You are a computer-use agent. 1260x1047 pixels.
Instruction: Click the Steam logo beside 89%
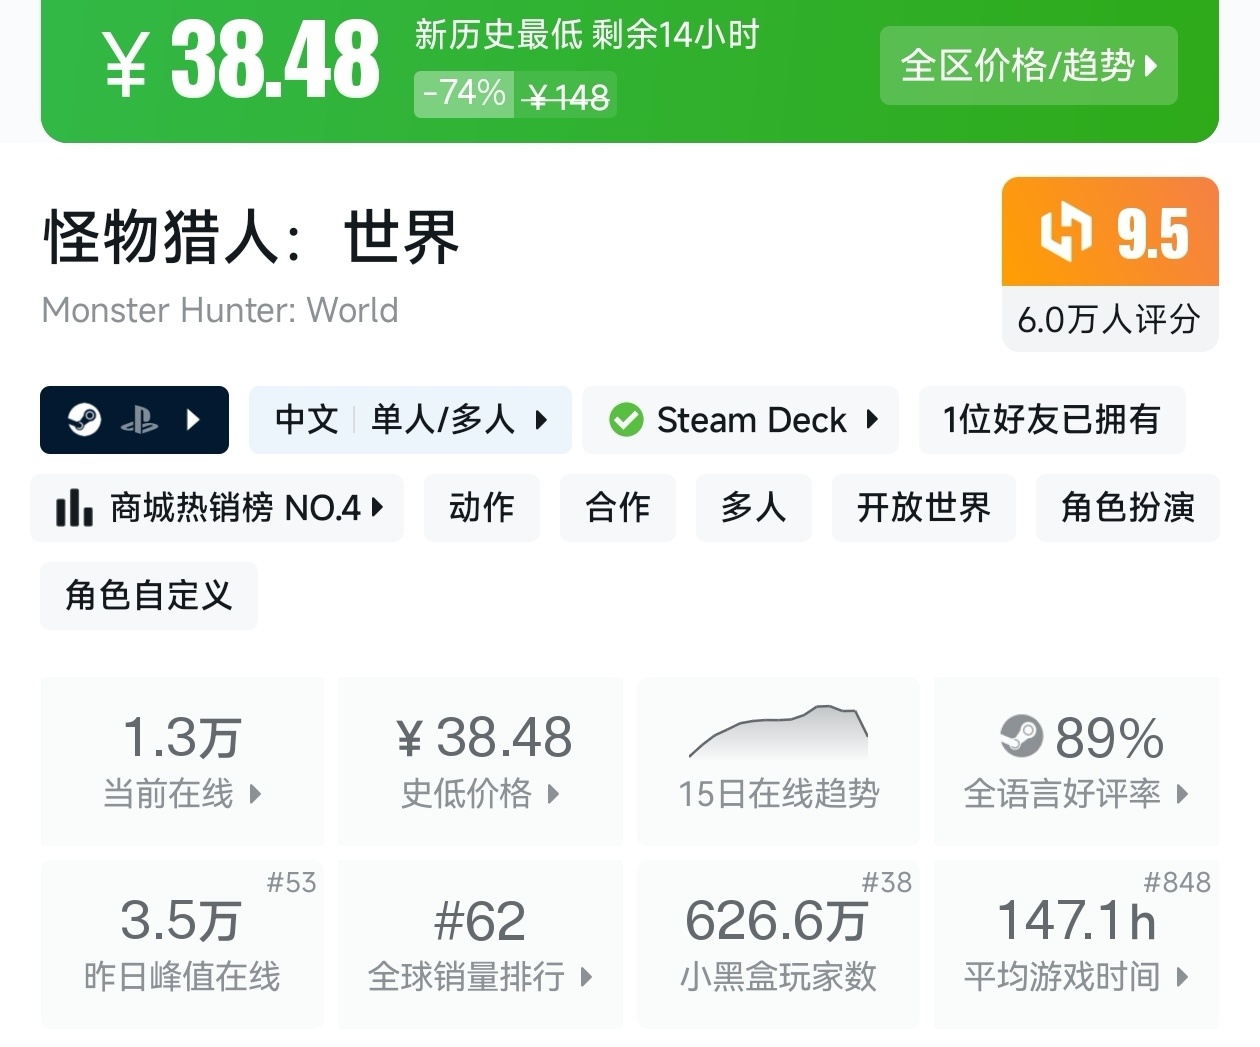click(1021, 737)
